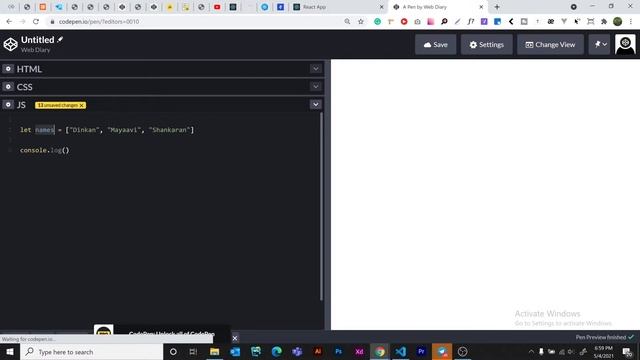
Task: Click the taskbar search box
Action: [92, 351]
